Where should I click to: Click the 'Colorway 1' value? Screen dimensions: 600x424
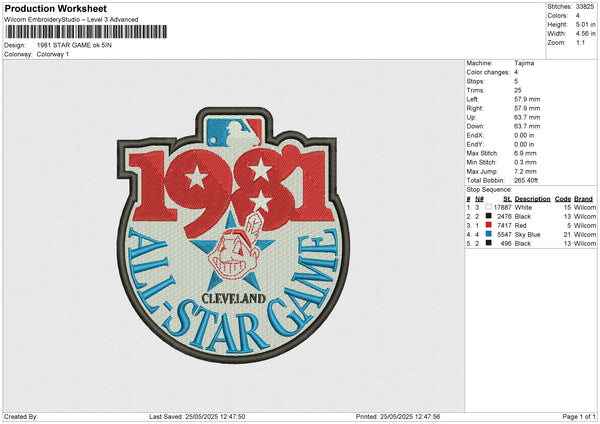click(x=53, y=54)
